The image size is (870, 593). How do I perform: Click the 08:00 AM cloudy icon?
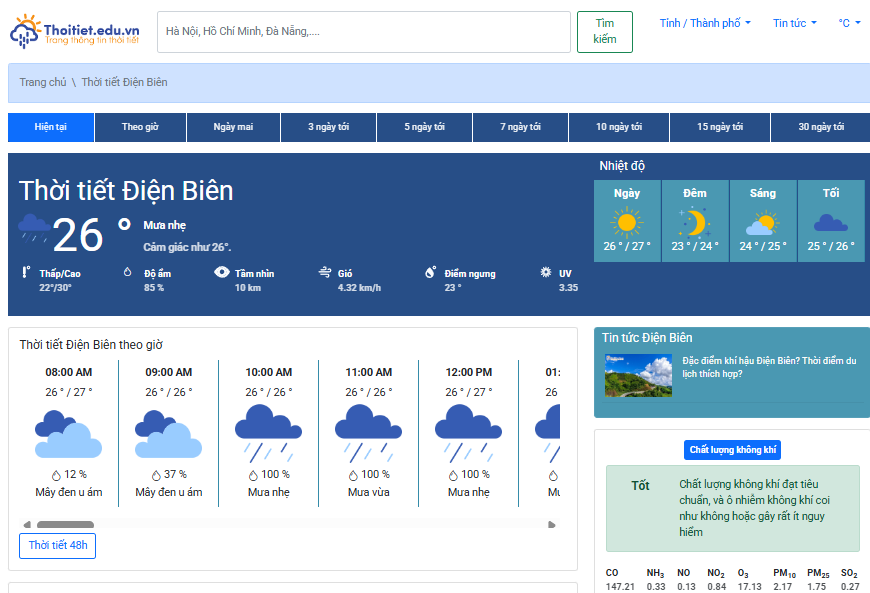pos(68,434)
